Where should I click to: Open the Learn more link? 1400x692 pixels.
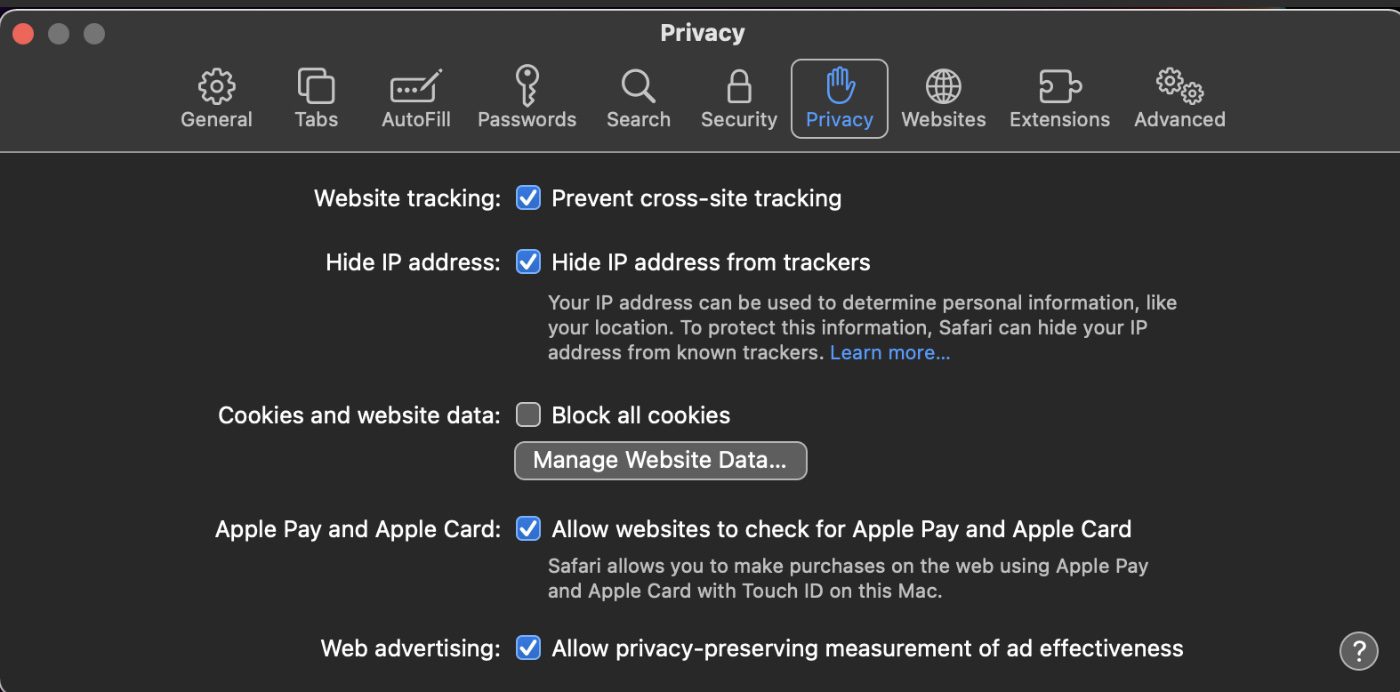[890, 353]
